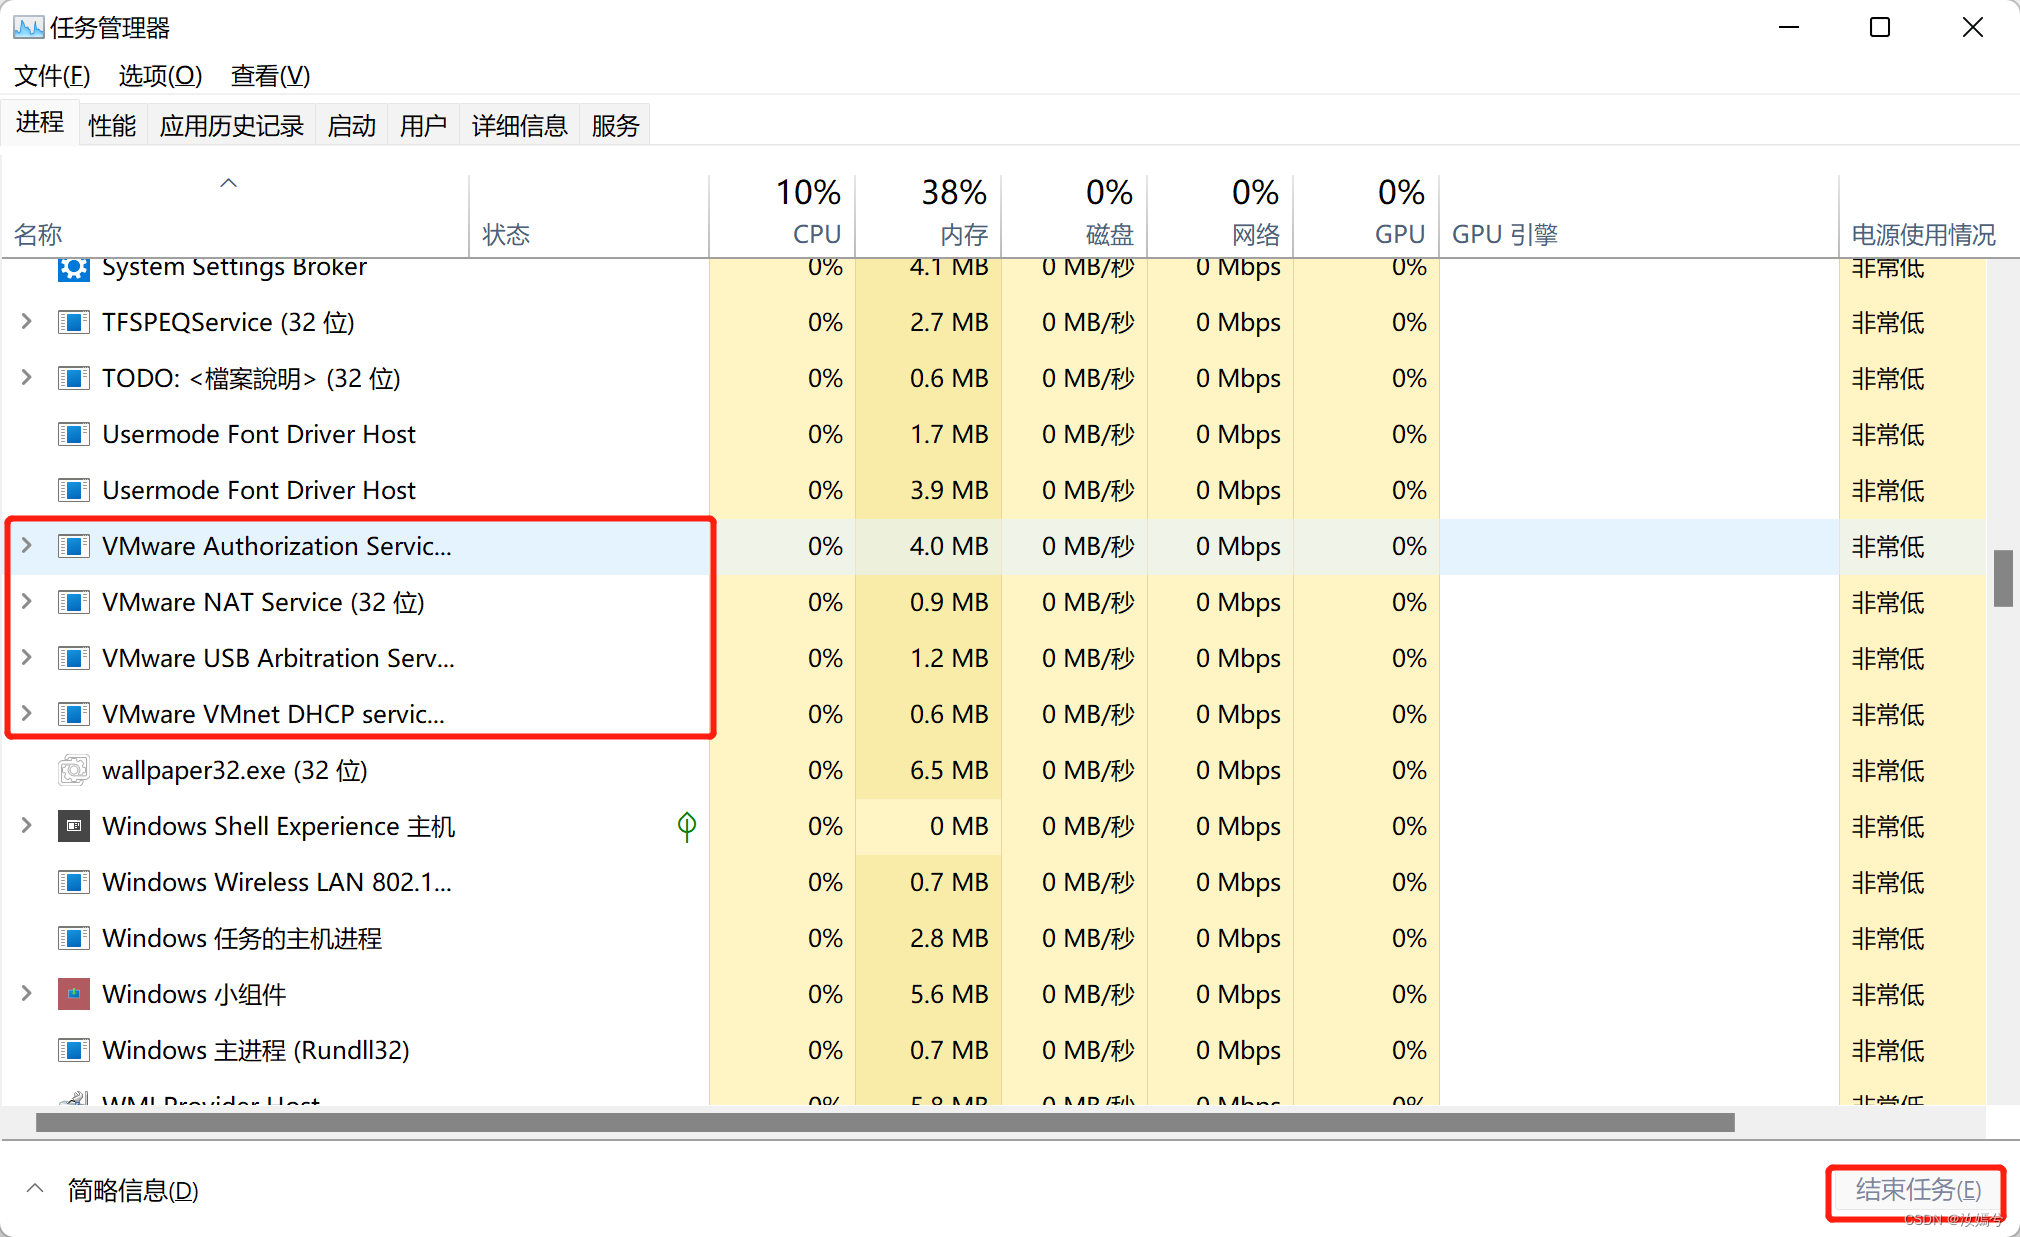Expand the Windows 小组件 process group
Viewport: 2020px width, 1237px height.
pos(27,994)
